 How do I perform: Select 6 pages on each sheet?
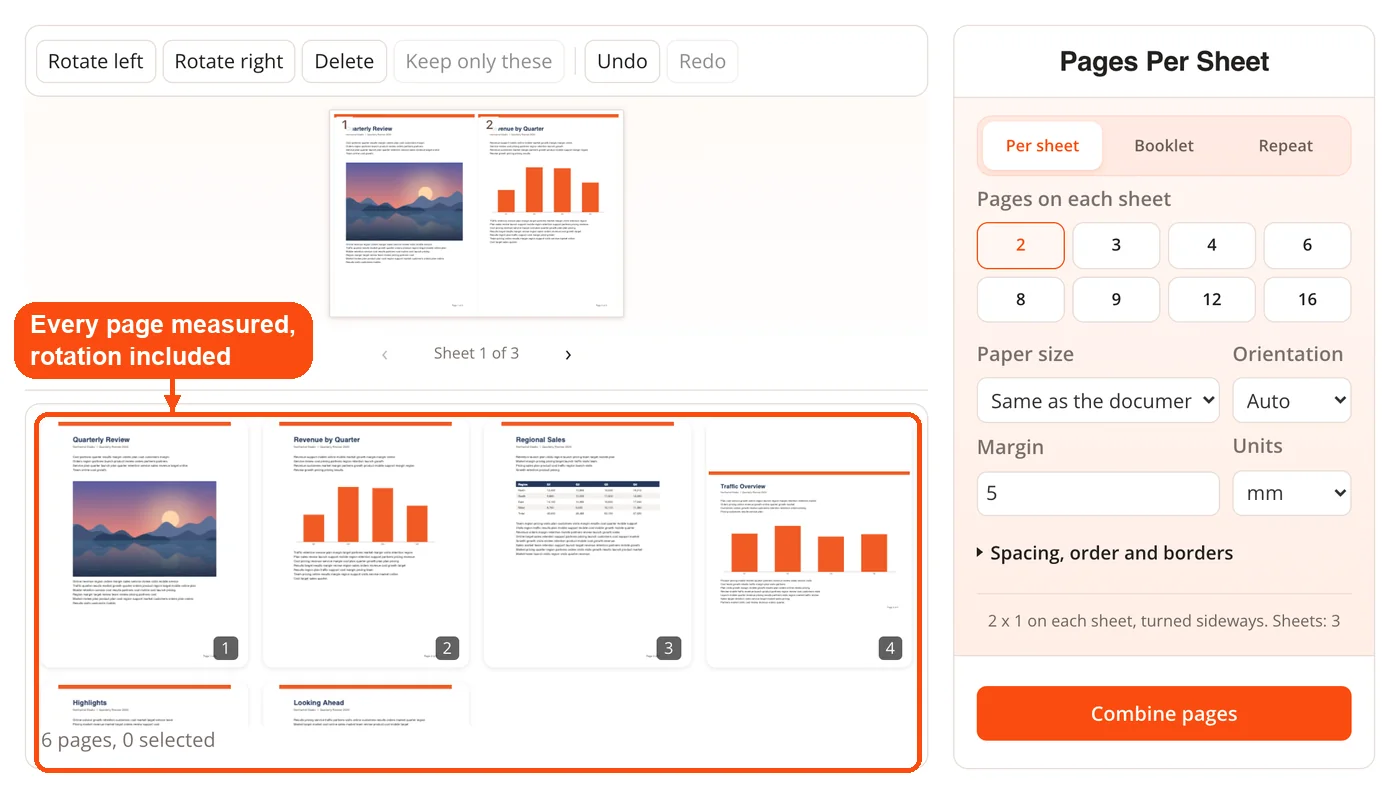(1307, 245)
